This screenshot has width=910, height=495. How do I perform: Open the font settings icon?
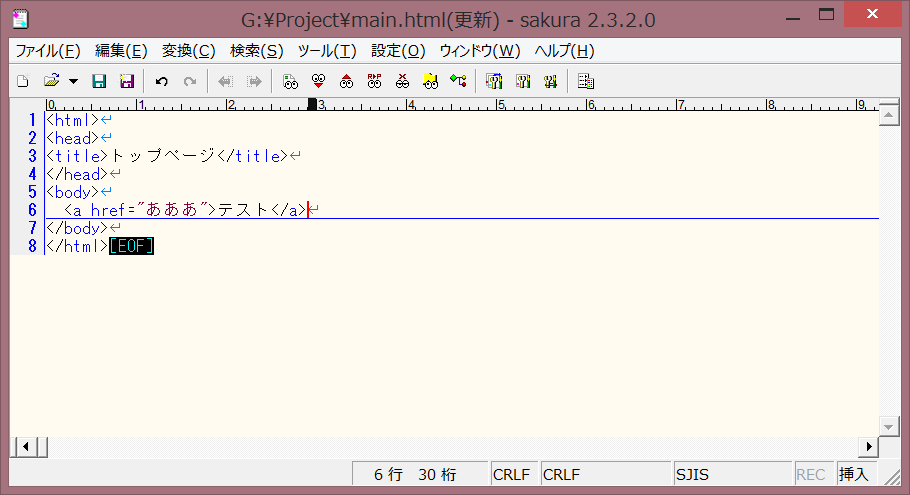(586, 81)
